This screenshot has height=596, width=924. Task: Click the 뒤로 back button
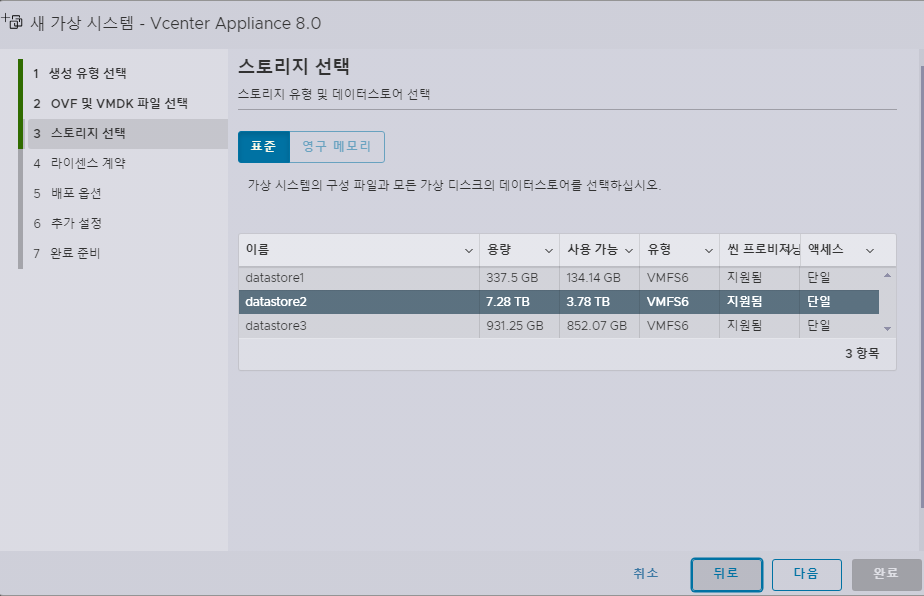point(726,574)
